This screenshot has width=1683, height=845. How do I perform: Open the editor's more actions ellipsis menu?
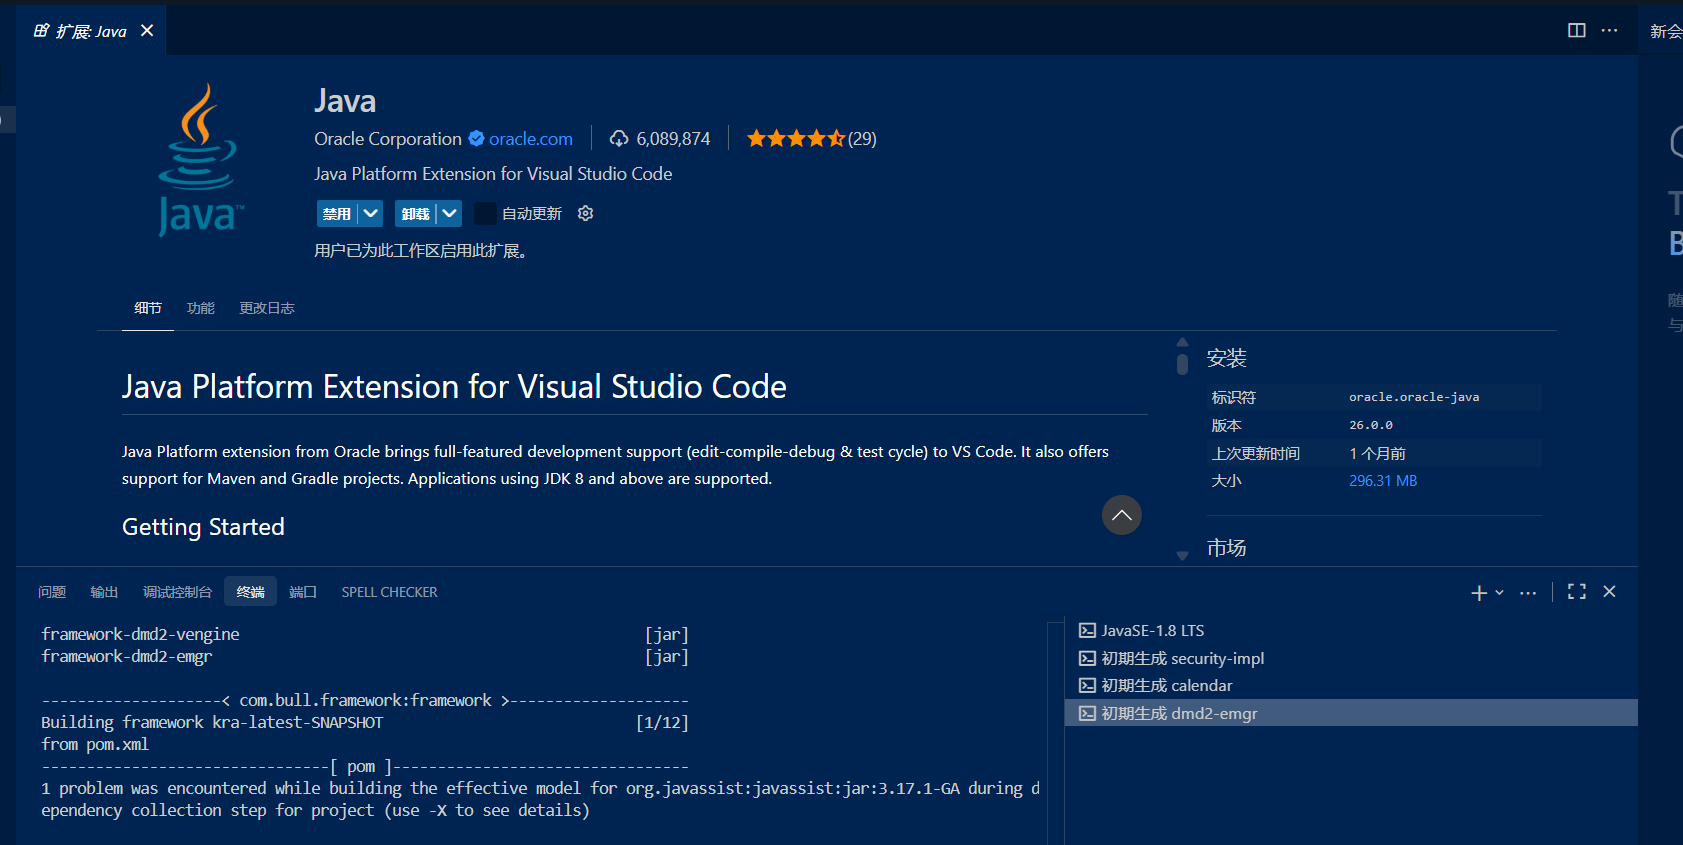pos(1609,30)
